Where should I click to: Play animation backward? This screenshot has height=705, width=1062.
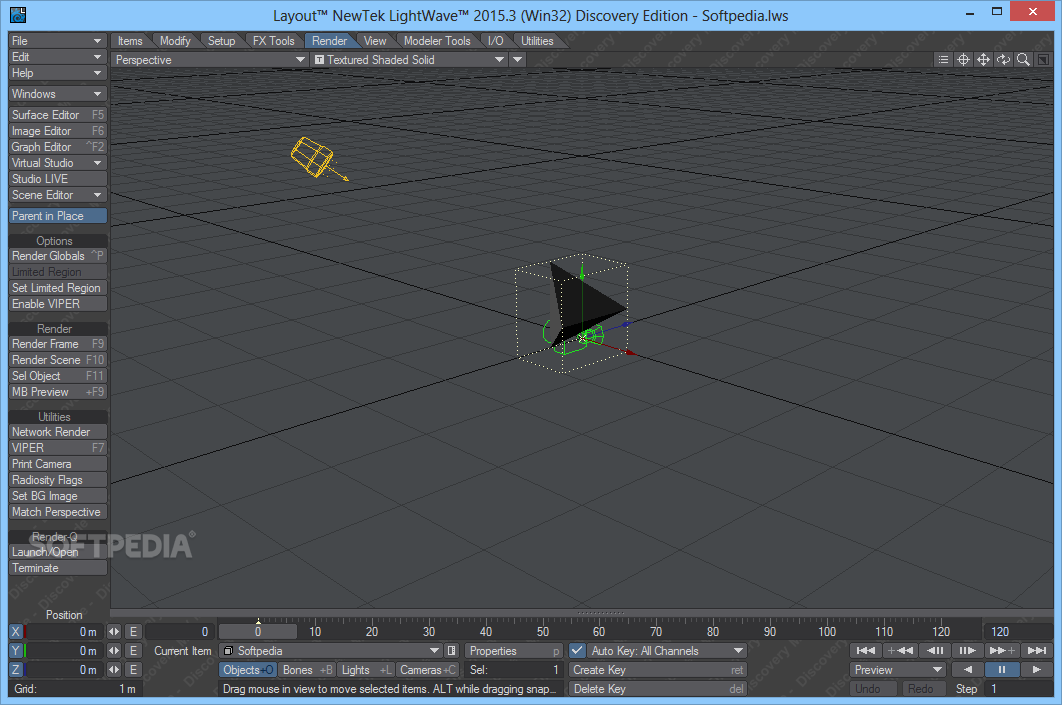(968, 669)
